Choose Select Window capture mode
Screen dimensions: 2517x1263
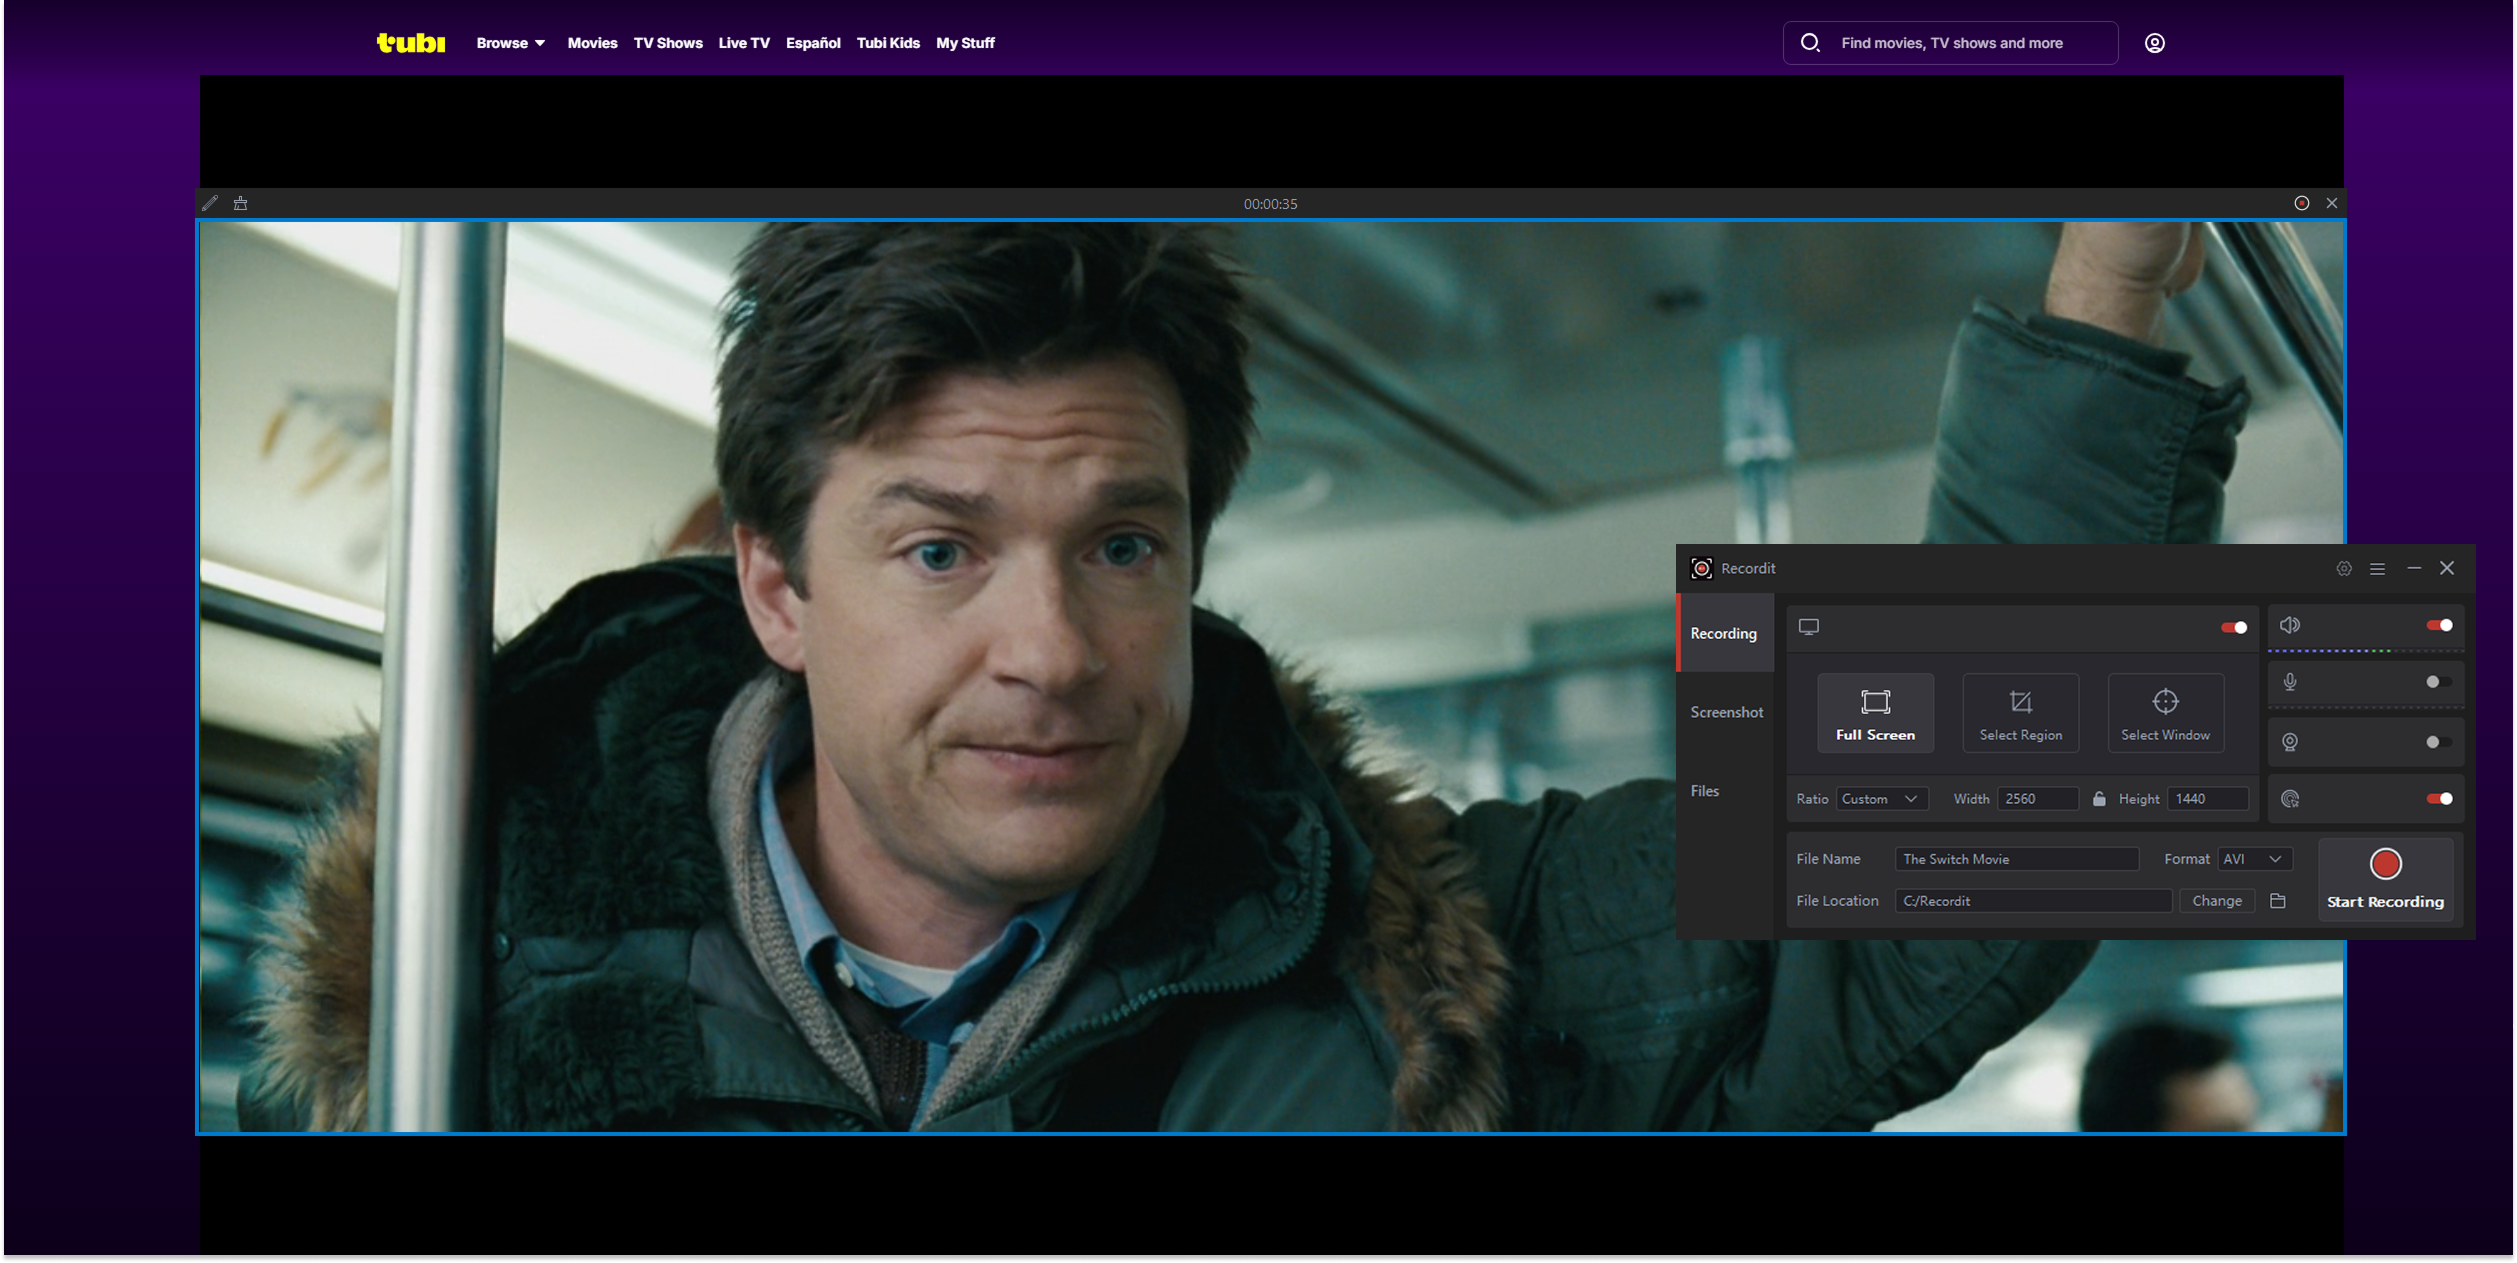point(2165,713)
